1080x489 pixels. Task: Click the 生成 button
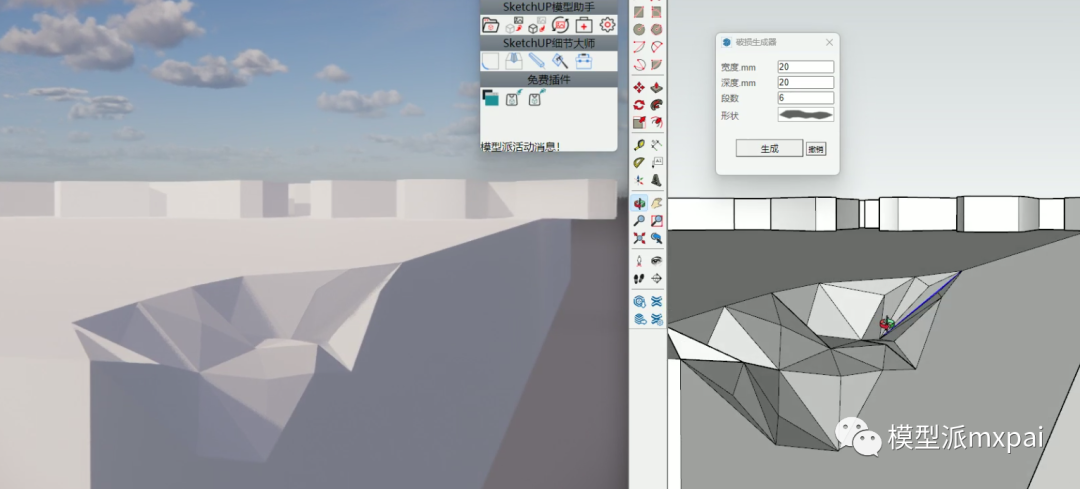769,148
